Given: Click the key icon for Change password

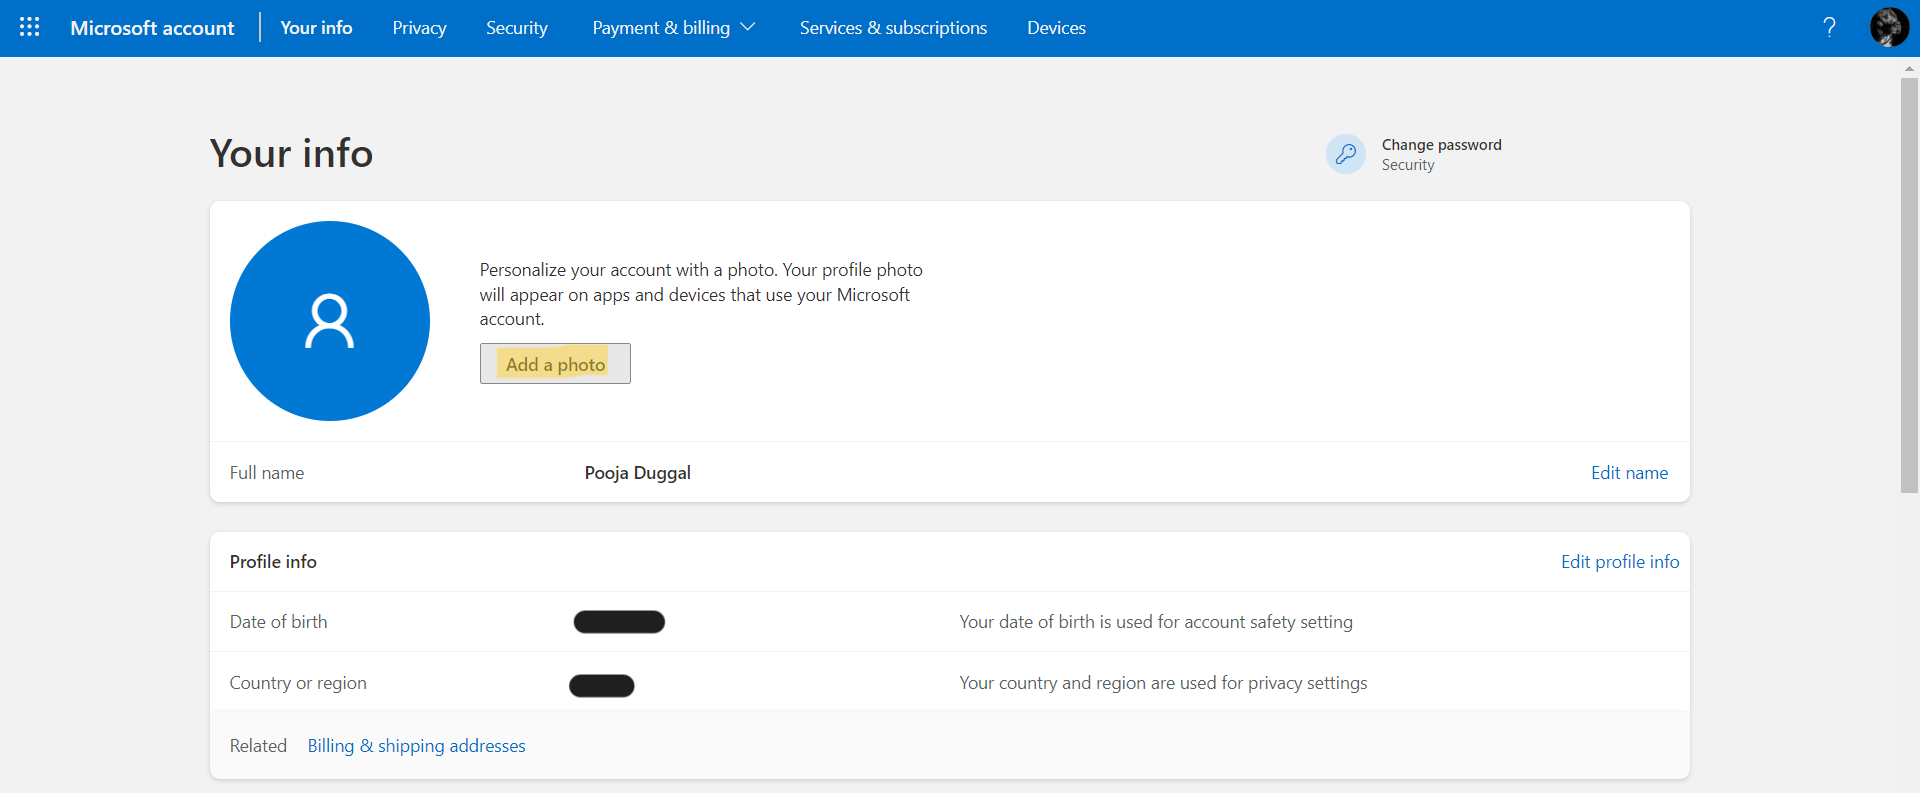Looking at the screenshot, I should (1346, 154).
